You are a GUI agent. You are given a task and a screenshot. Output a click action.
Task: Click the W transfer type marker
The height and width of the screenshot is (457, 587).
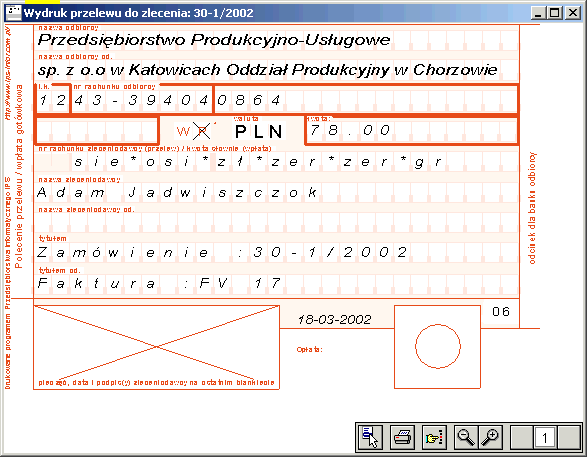(183, 131)
